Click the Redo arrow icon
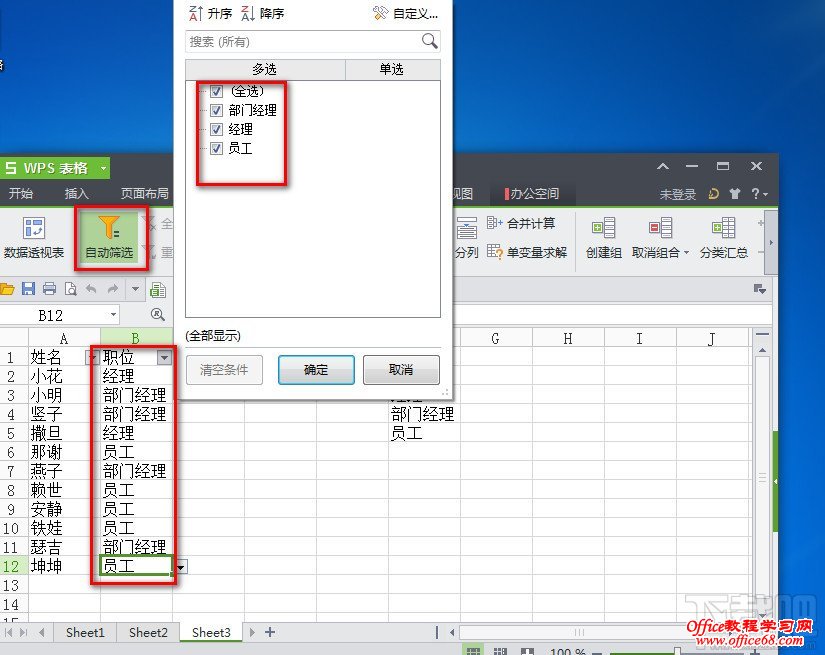This screenshot has height=655, width=825. [113, 288]
